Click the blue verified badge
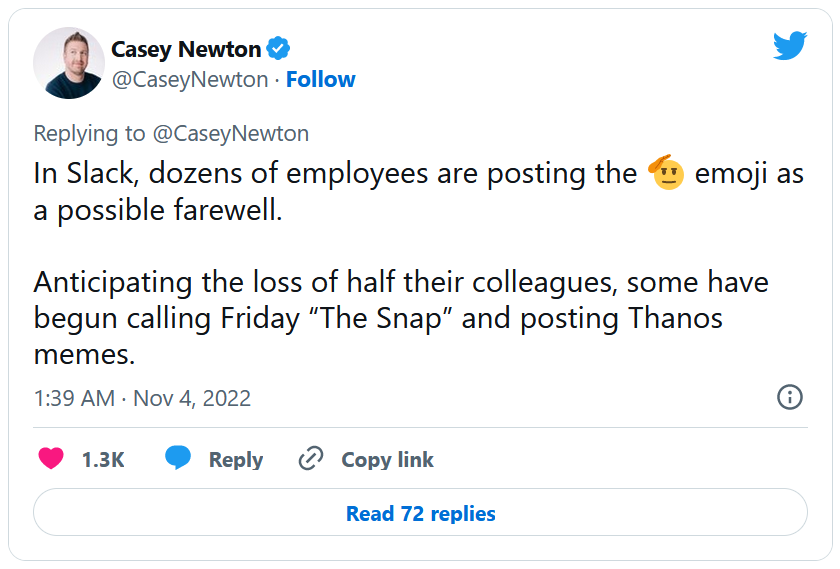The height and width of the screenshot is (569, 840). point(279,48)
